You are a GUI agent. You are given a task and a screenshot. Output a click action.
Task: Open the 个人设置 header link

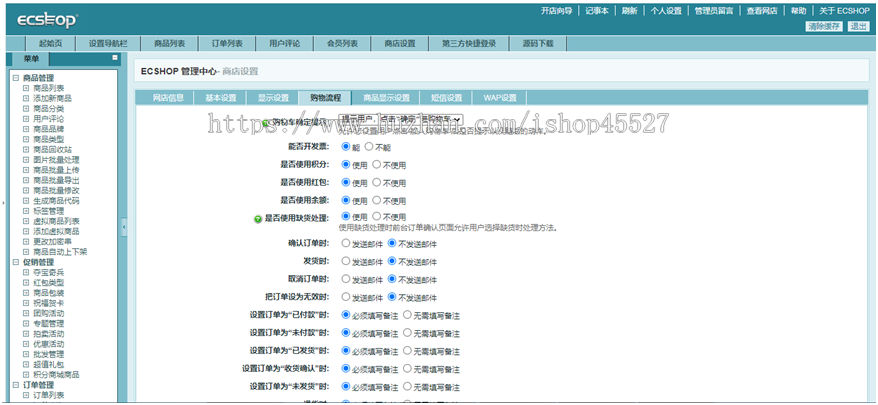coord(666,11)
